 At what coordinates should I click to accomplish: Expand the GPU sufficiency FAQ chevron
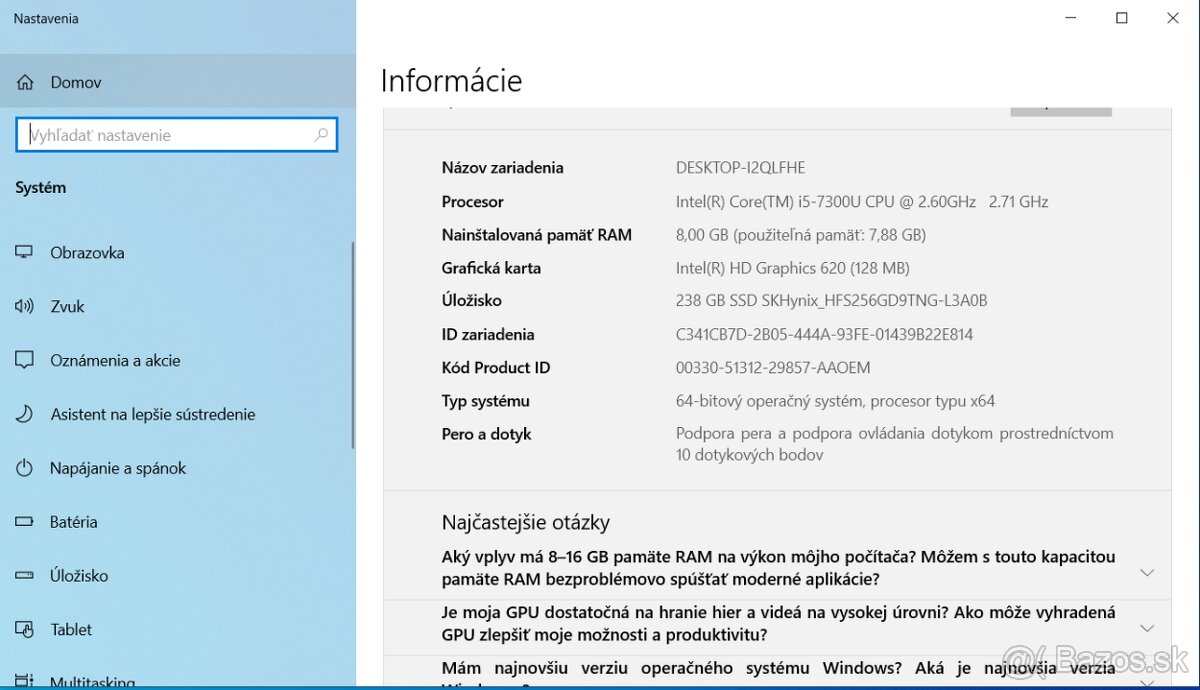tap(1146, 627)
